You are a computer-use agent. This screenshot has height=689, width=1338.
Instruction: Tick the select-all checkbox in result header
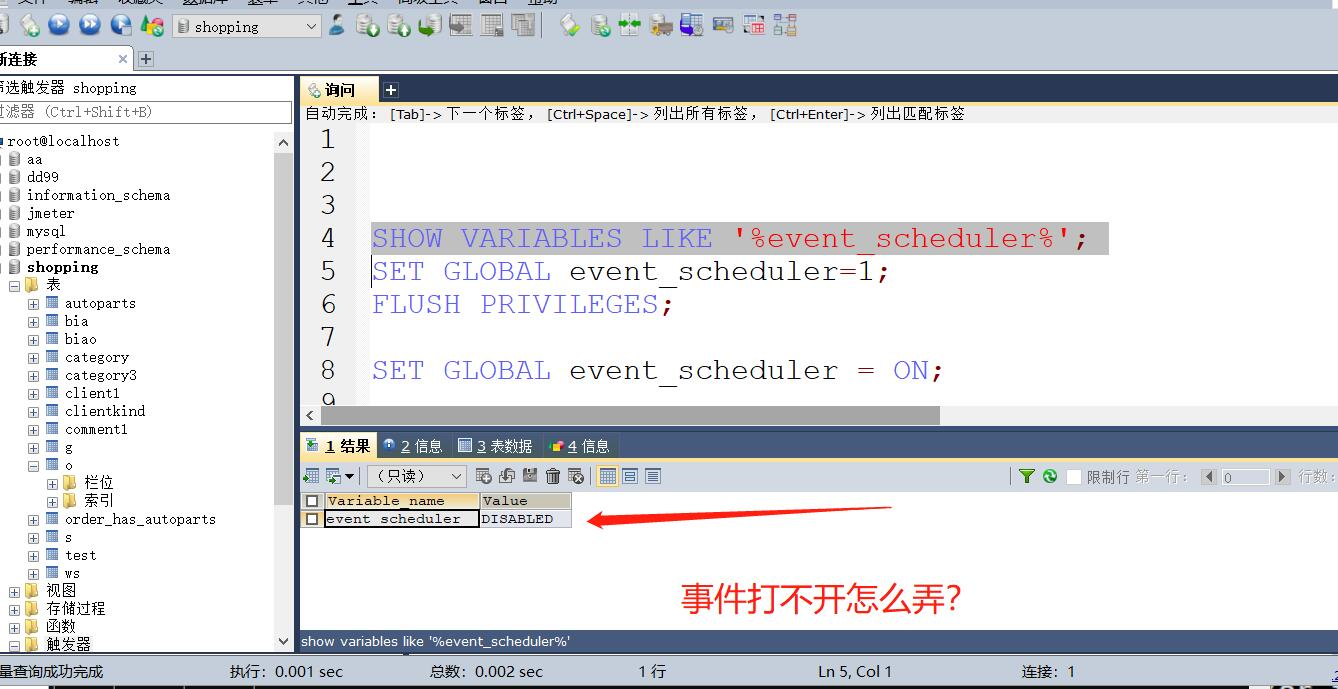coord(312,501)
